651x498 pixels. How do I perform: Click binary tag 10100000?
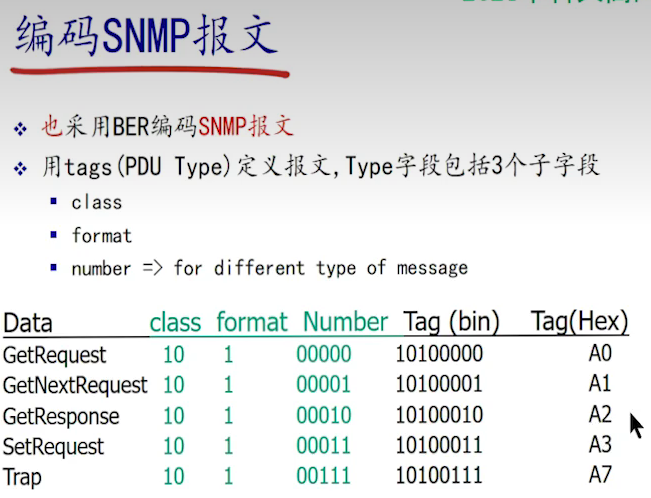tap(439, 354)
